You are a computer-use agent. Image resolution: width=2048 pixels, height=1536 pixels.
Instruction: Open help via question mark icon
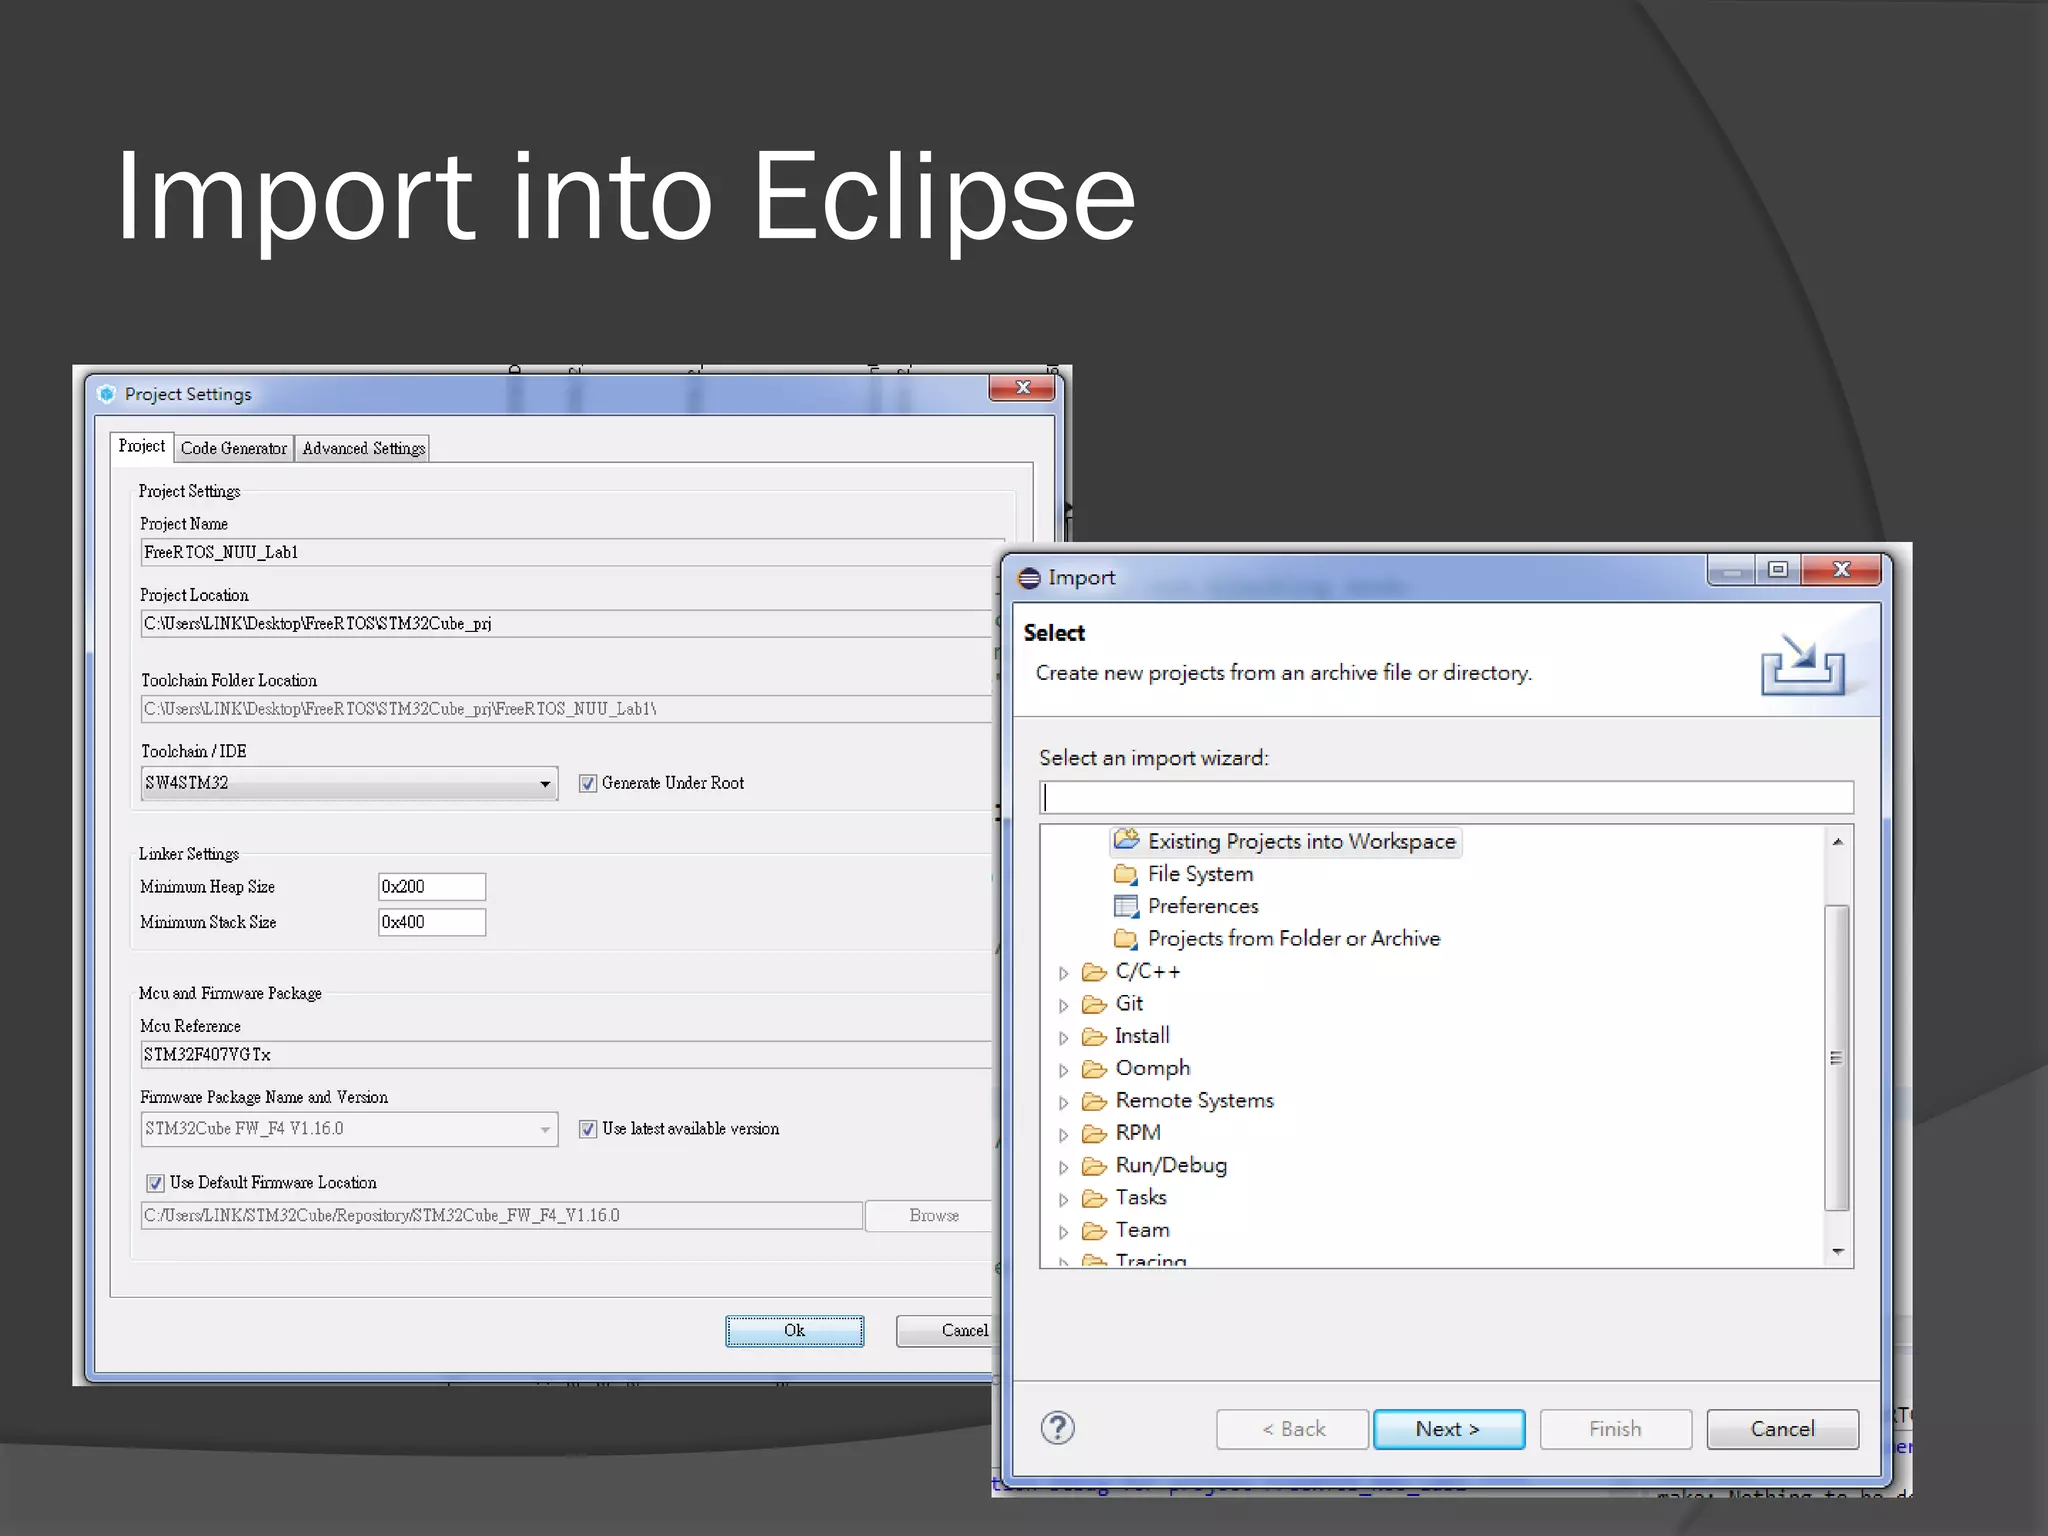click(1057, 1428)
